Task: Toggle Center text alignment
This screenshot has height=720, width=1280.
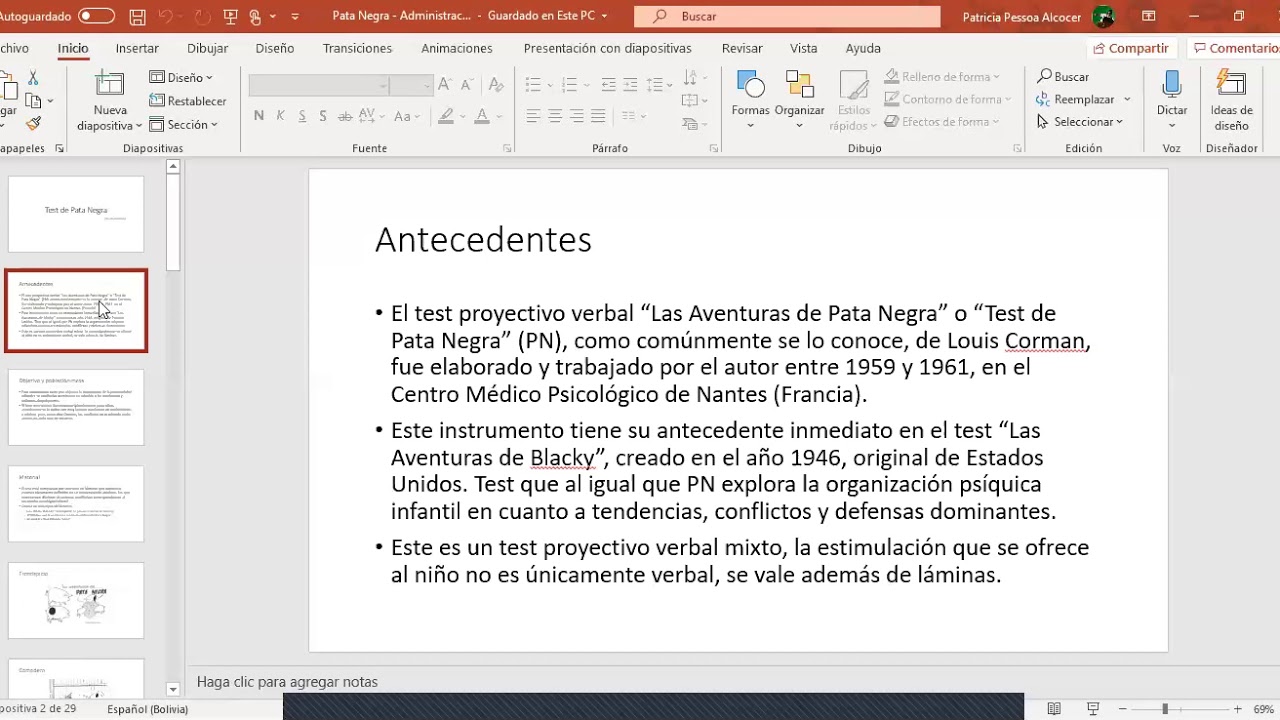Action: pos(555,117)
